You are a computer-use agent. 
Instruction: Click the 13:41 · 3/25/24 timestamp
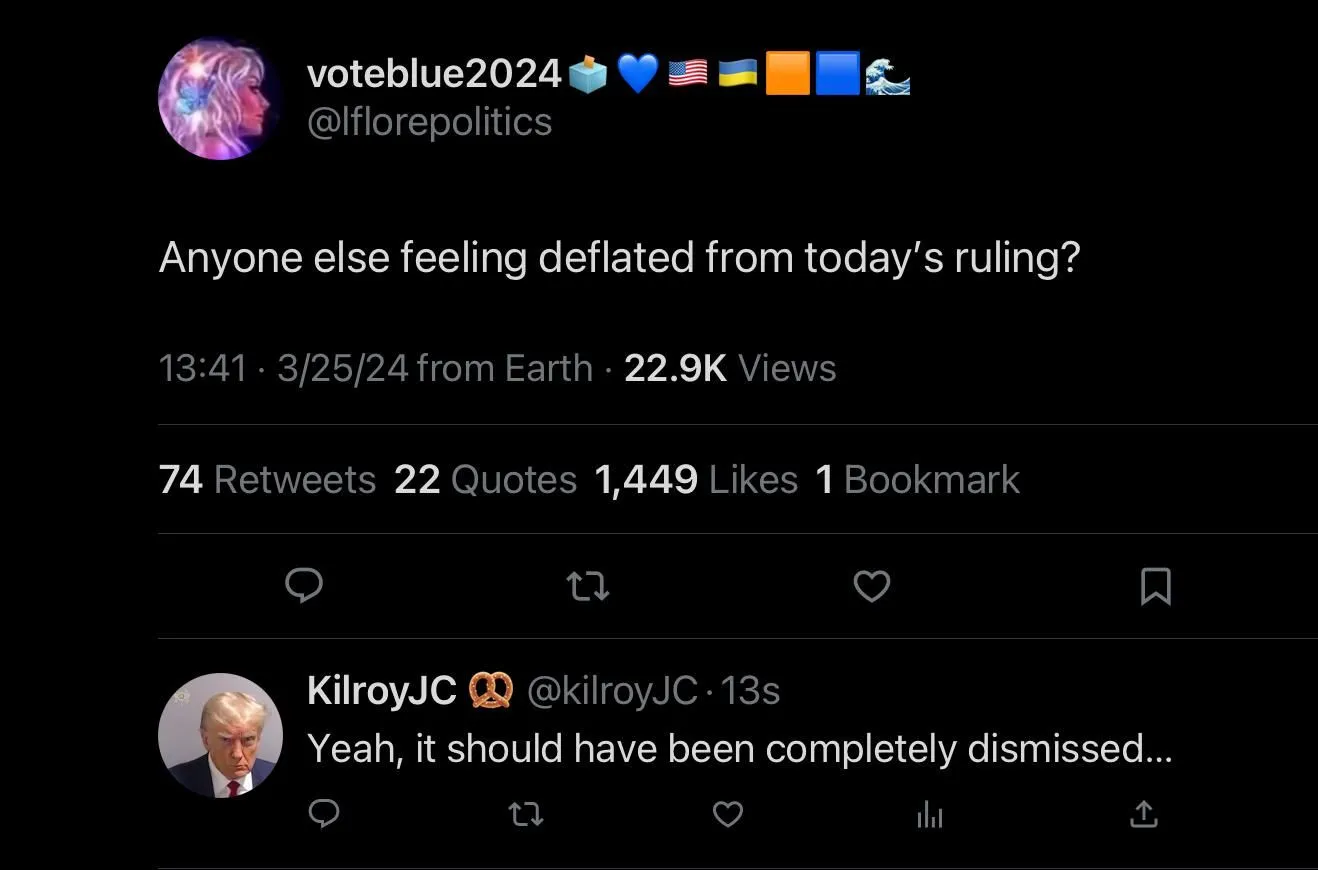(283, 368)
